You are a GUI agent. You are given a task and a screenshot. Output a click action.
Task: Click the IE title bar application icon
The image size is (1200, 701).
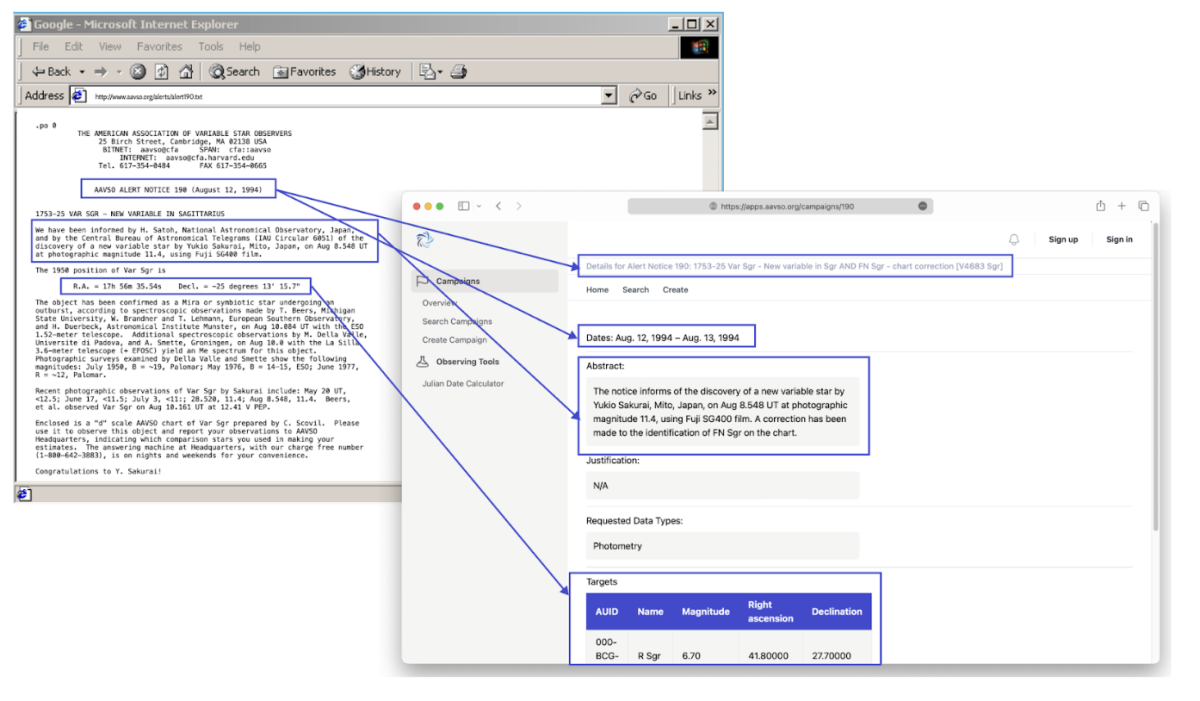click(24, 24)
